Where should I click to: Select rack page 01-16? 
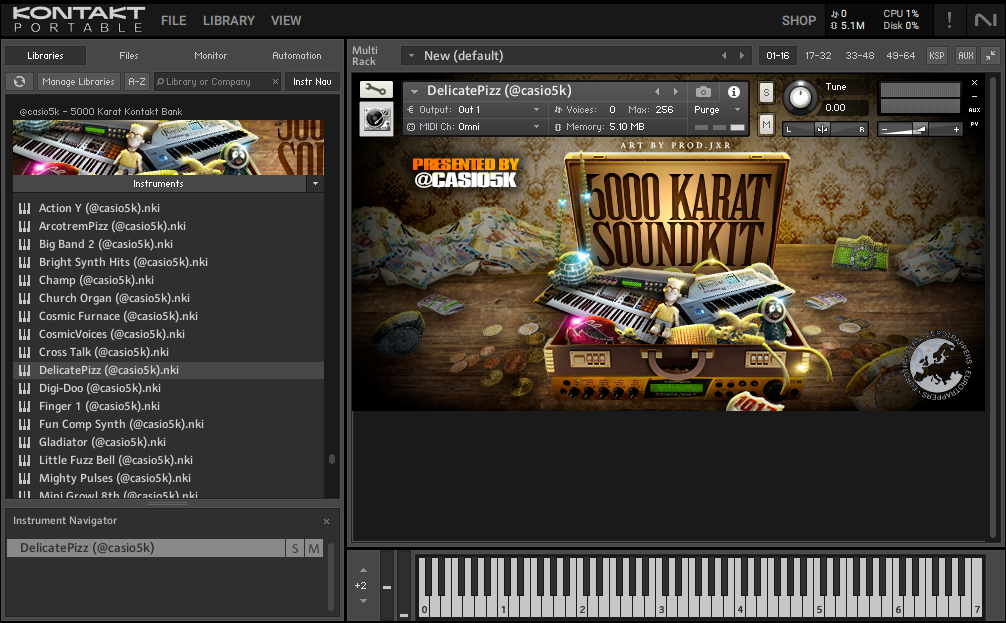coord(778,56)
